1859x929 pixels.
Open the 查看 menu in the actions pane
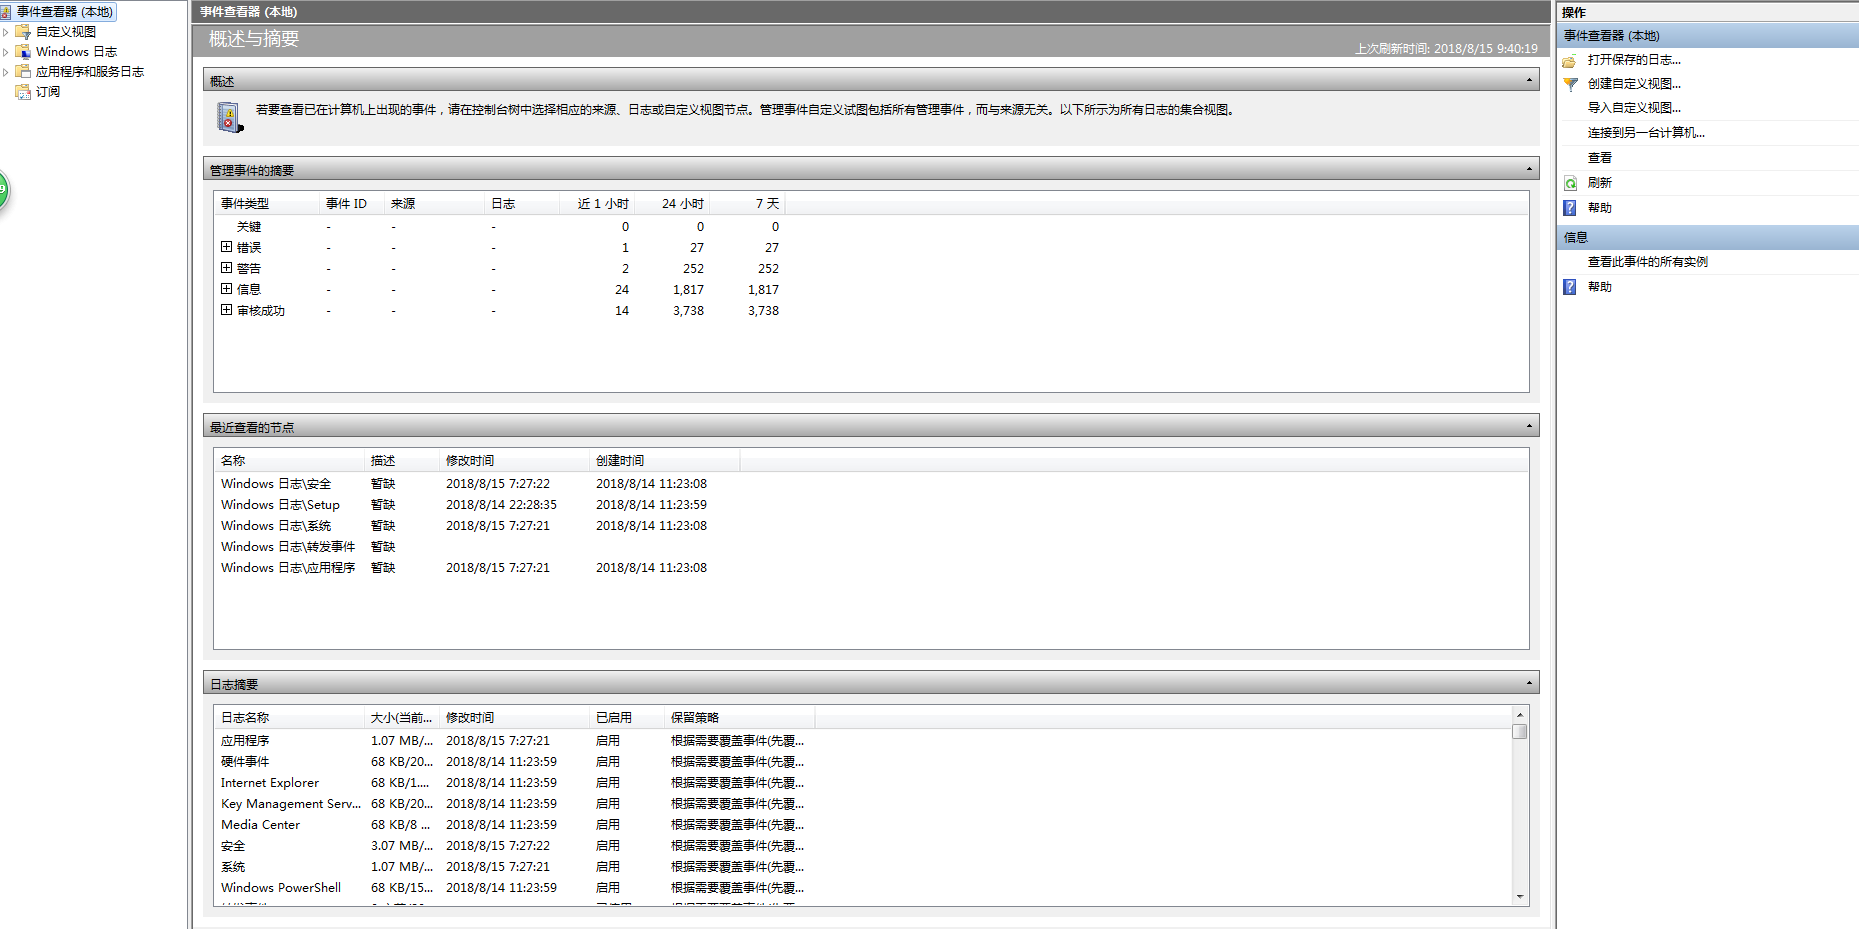[x=1599, y=158]
